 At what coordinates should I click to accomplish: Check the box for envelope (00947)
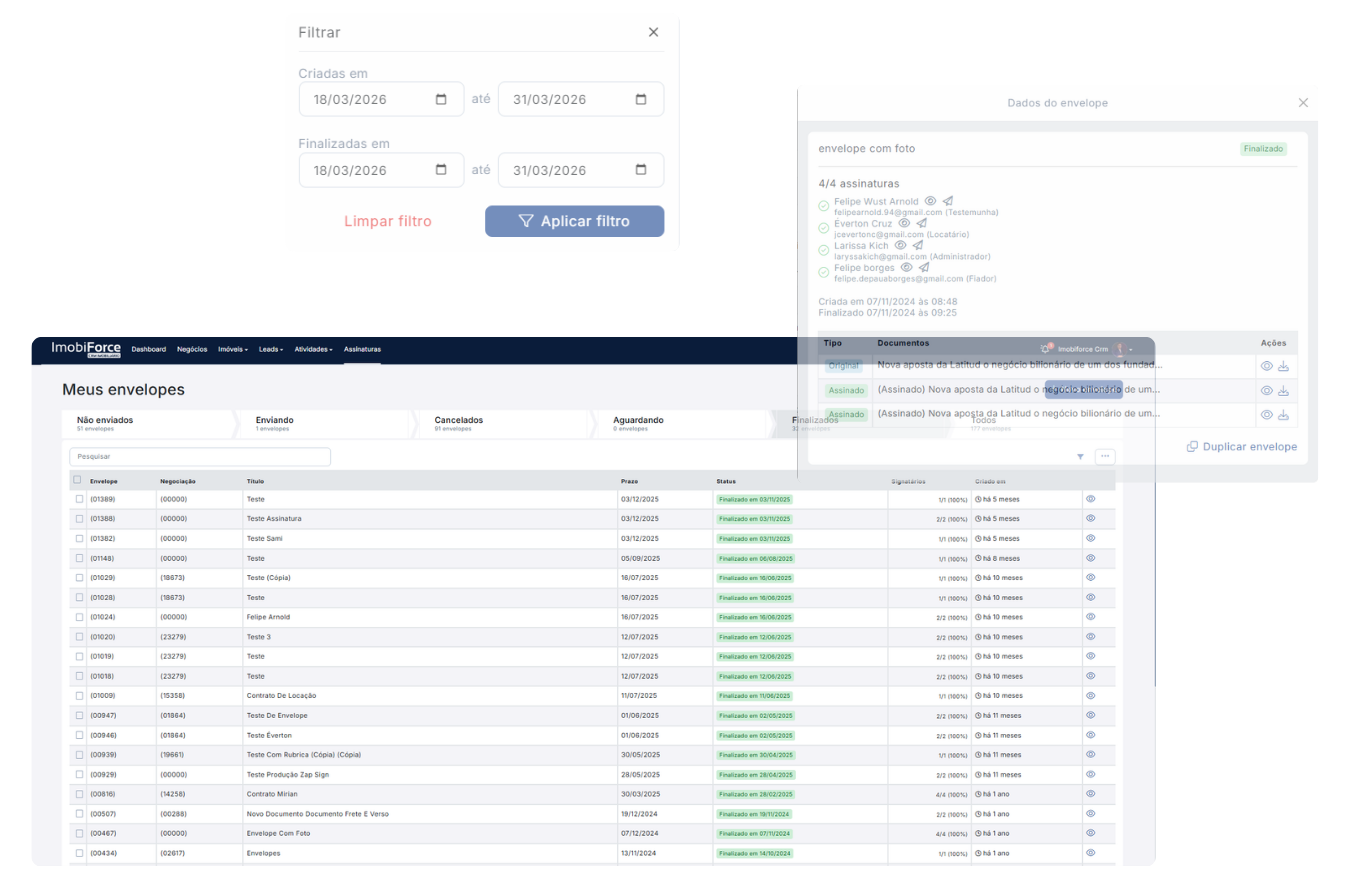(x=79, y=716)
